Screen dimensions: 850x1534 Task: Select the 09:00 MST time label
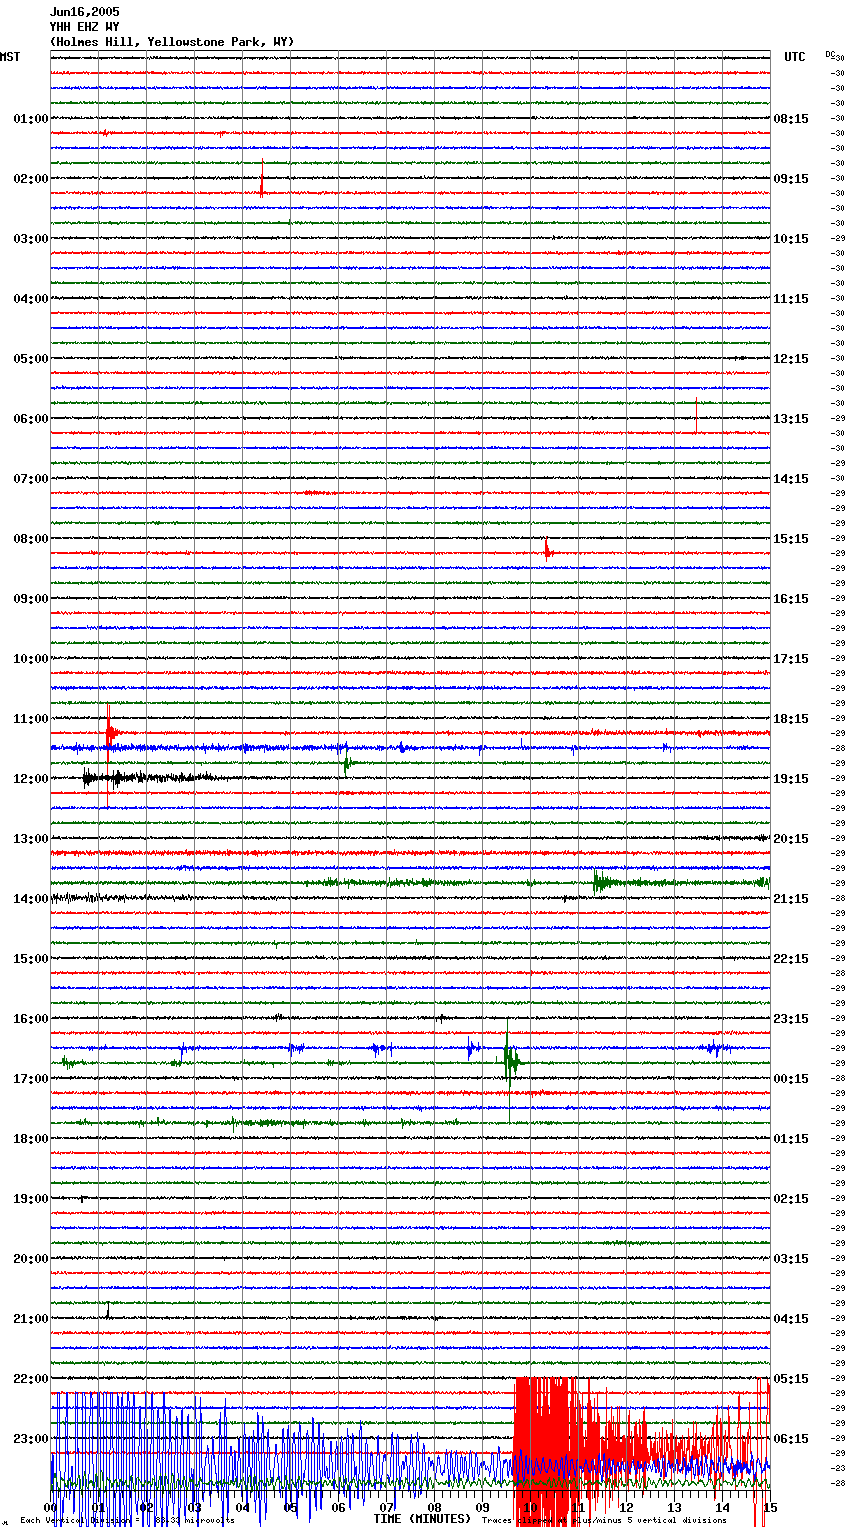point(31,599)
